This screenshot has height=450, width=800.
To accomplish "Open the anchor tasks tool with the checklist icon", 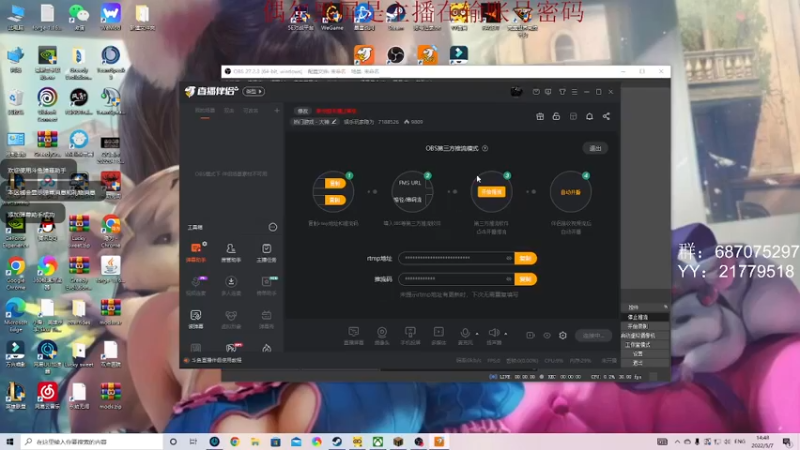I will click(266, 252).
